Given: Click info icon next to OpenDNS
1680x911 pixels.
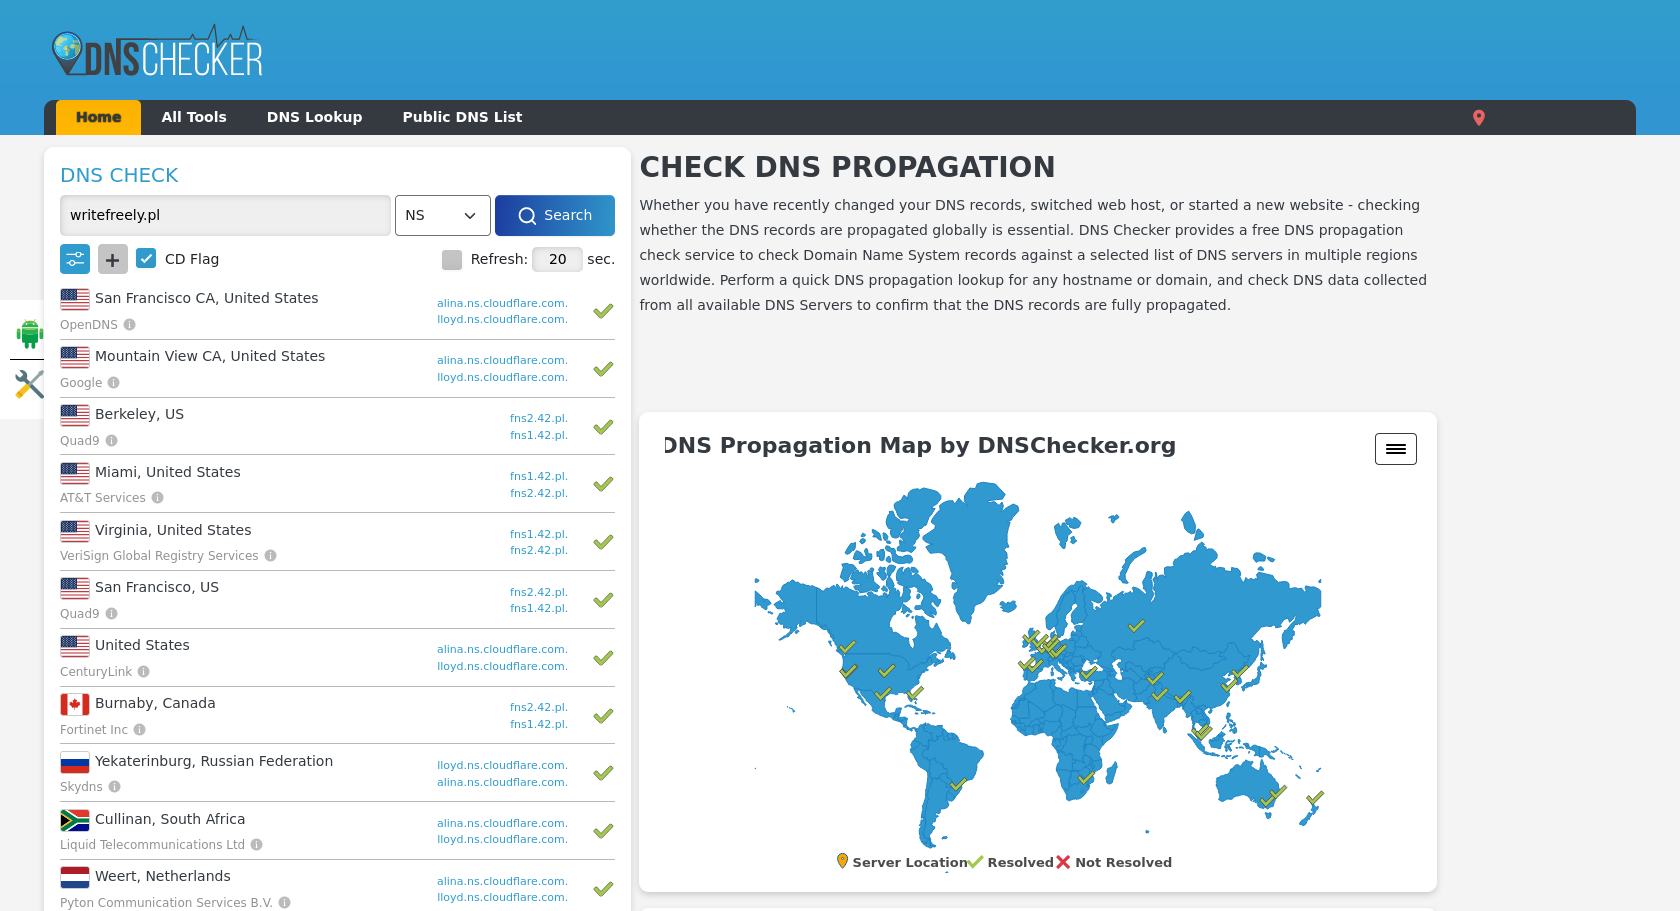Looking at the screenshot, I should [130, 325].
